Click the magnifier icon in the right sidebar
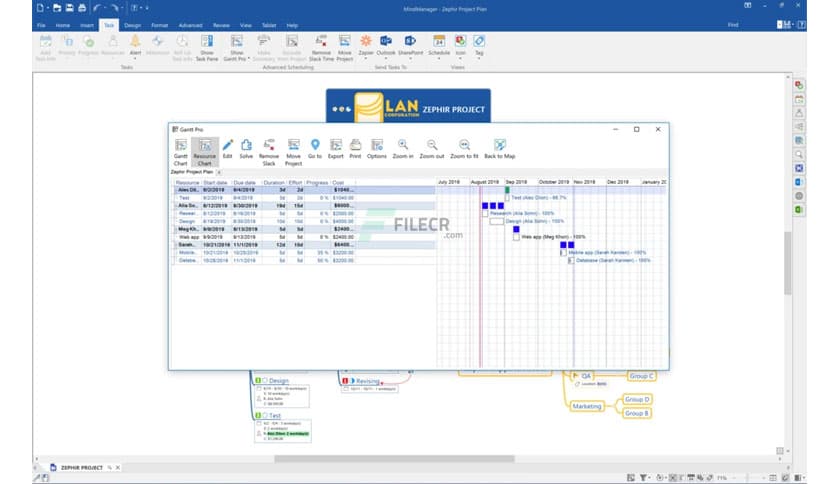Screen dimensions: 836x484 (x=799, y=155)
